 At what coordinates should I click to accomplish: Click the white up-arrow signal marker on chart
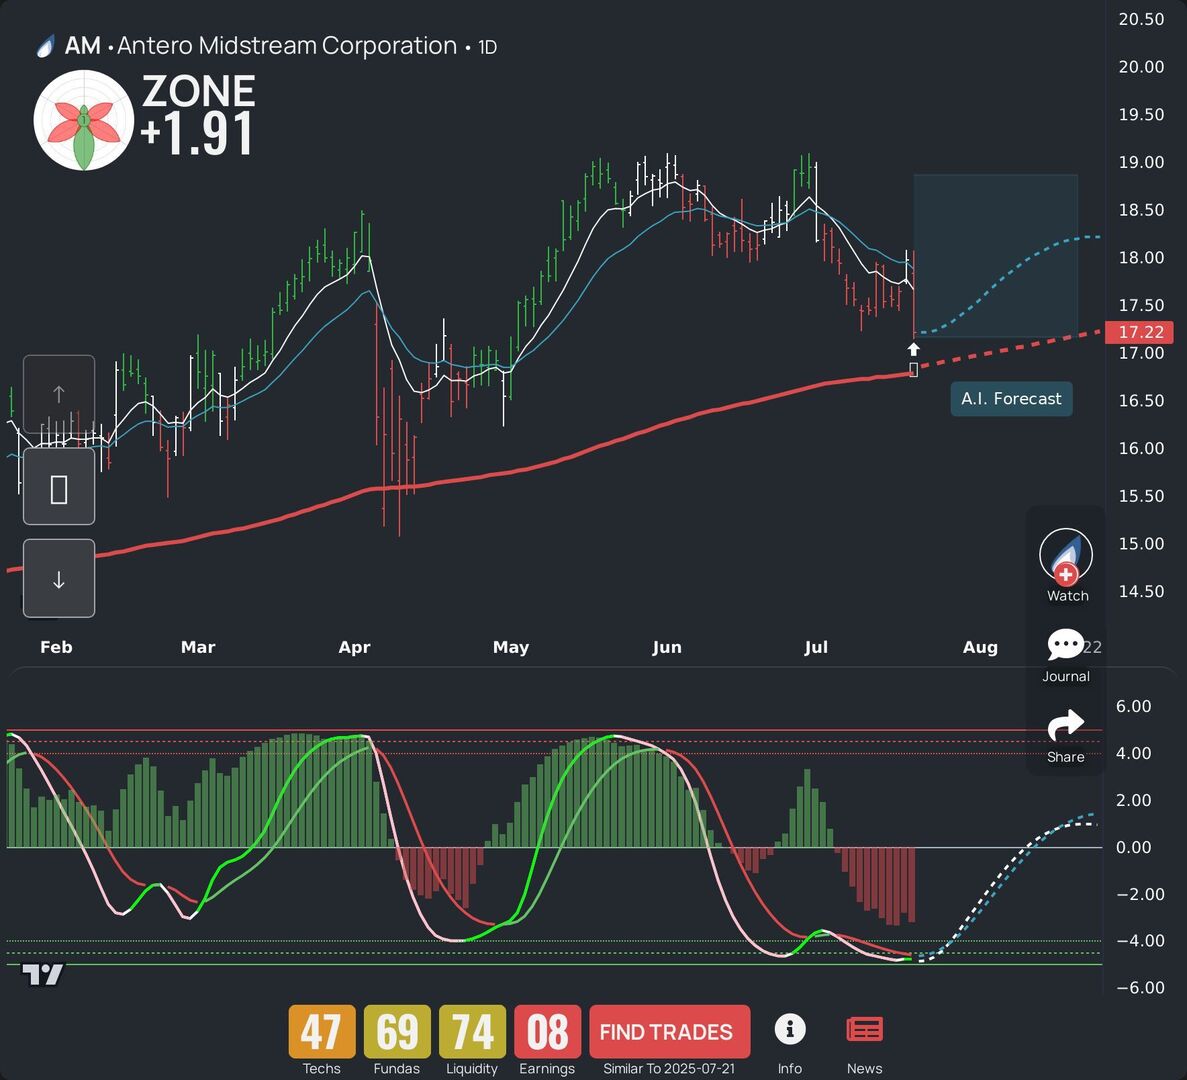[x=914, y=349]
